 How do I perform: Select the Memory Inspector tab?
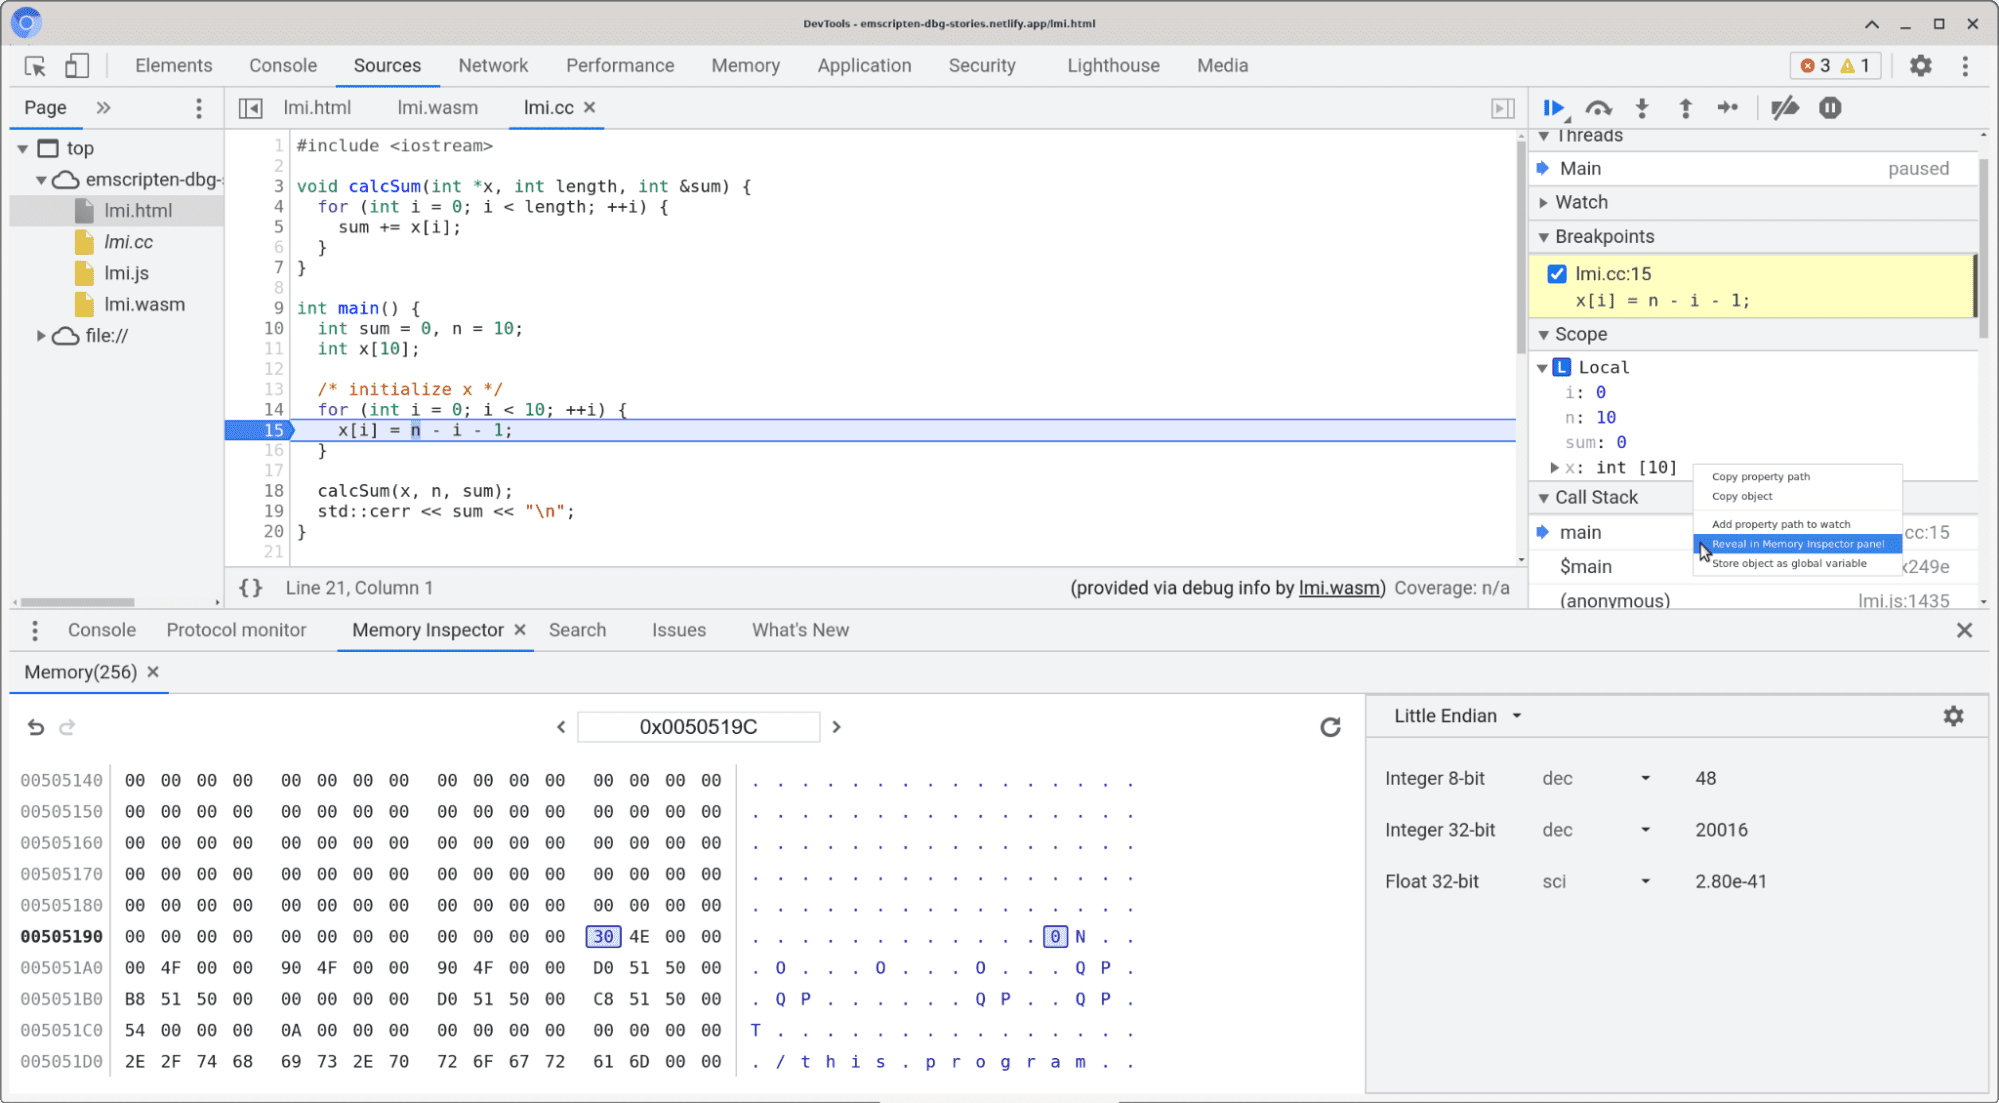(x=428, y=629)
